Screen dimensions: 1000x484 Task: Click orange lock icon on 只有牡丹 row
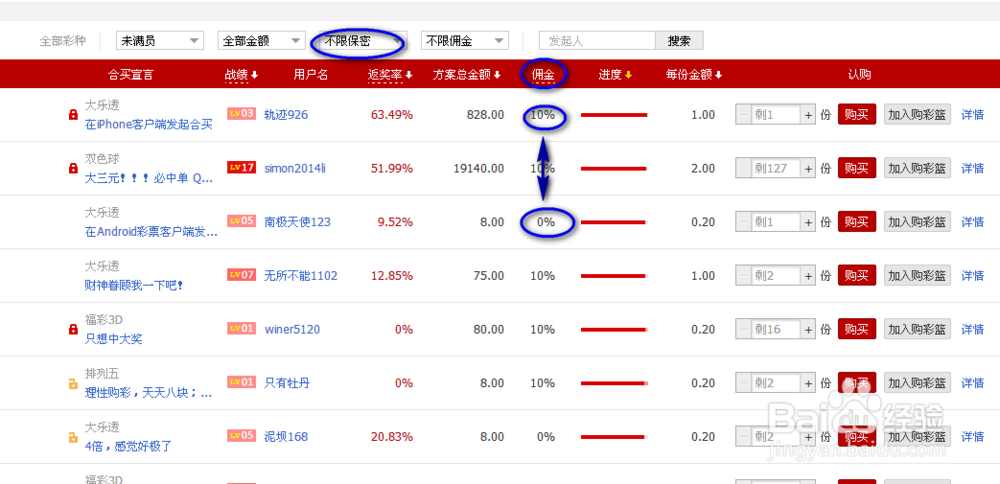[x=73, y=383]
